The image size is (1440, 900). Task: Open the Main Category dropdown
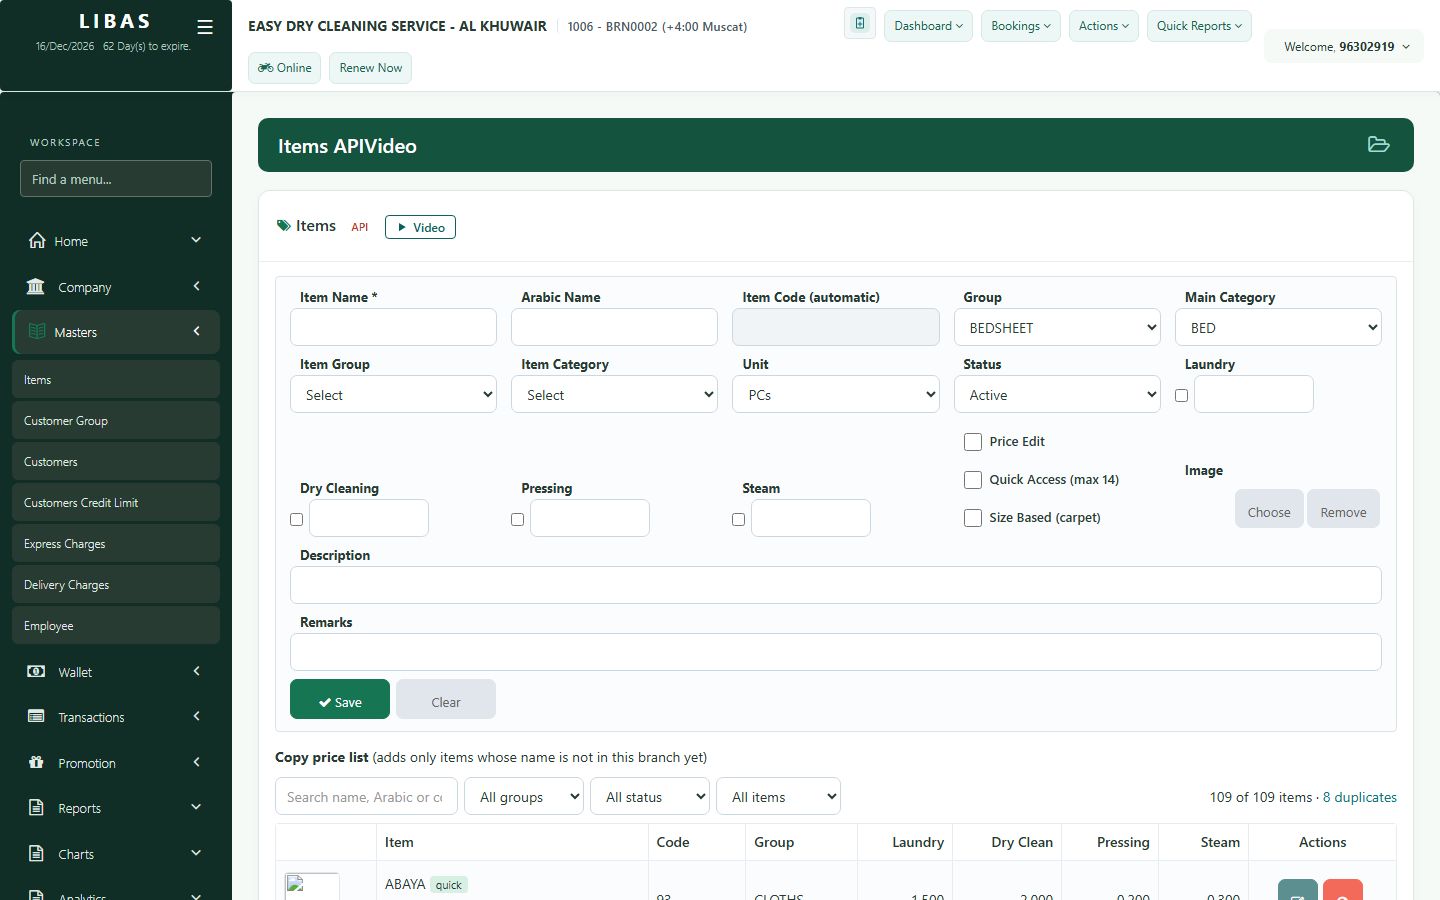(x=1278, y=328)
